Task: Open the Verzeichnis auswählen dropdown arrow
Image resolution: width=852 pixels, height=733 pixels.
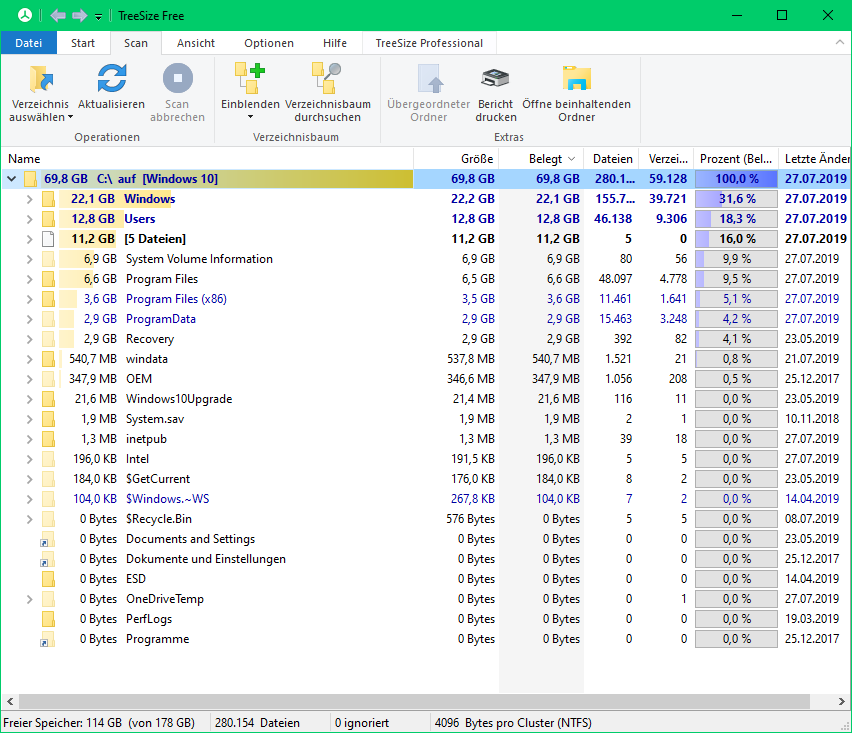Action: (71, 117)
